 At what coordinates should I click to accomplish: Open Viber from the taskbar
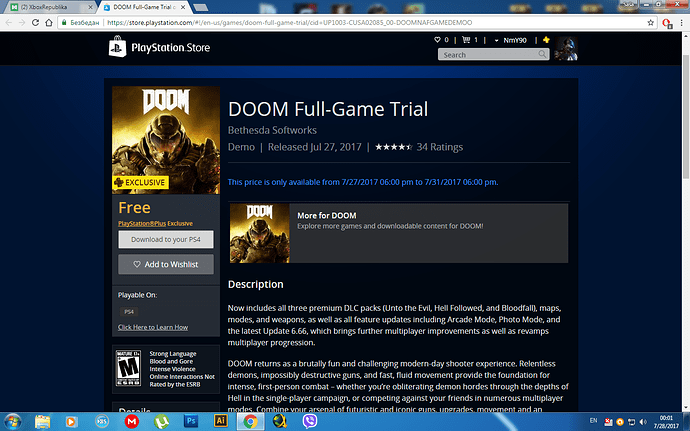coord(310,421)
